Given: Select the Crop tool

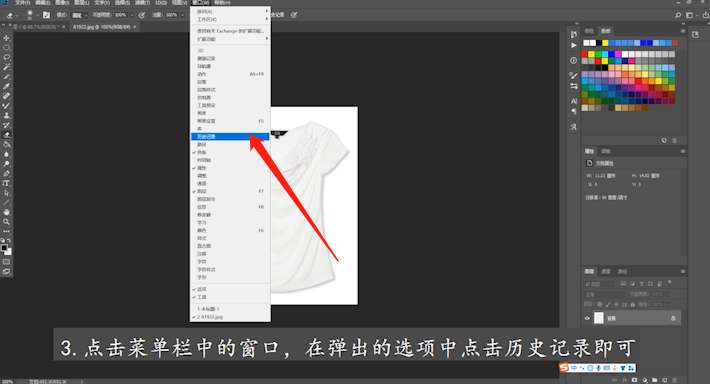Looking at the screenshot, I should point(6,77).
